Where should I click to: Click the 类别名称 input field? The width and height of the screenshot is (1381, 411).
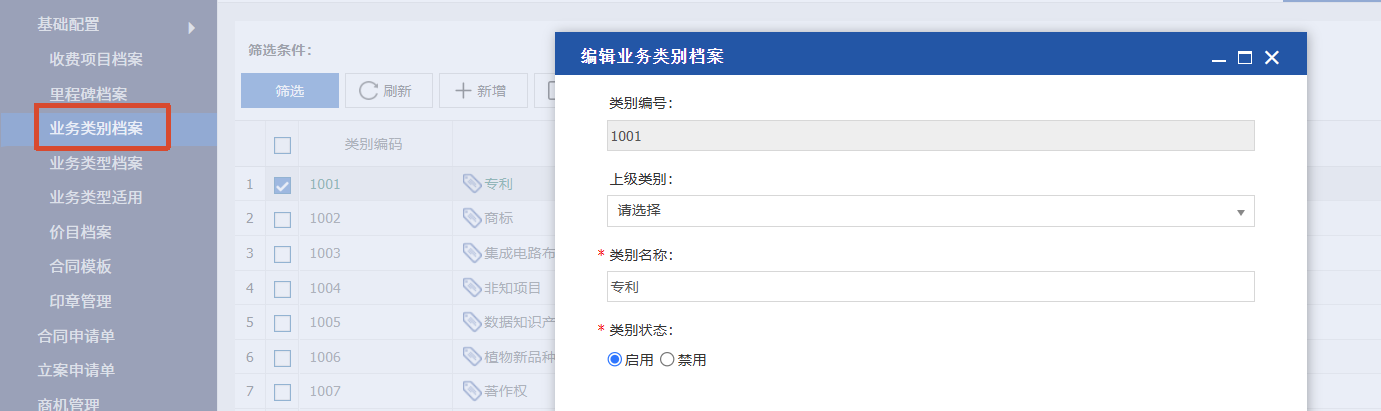pos(930,286)
